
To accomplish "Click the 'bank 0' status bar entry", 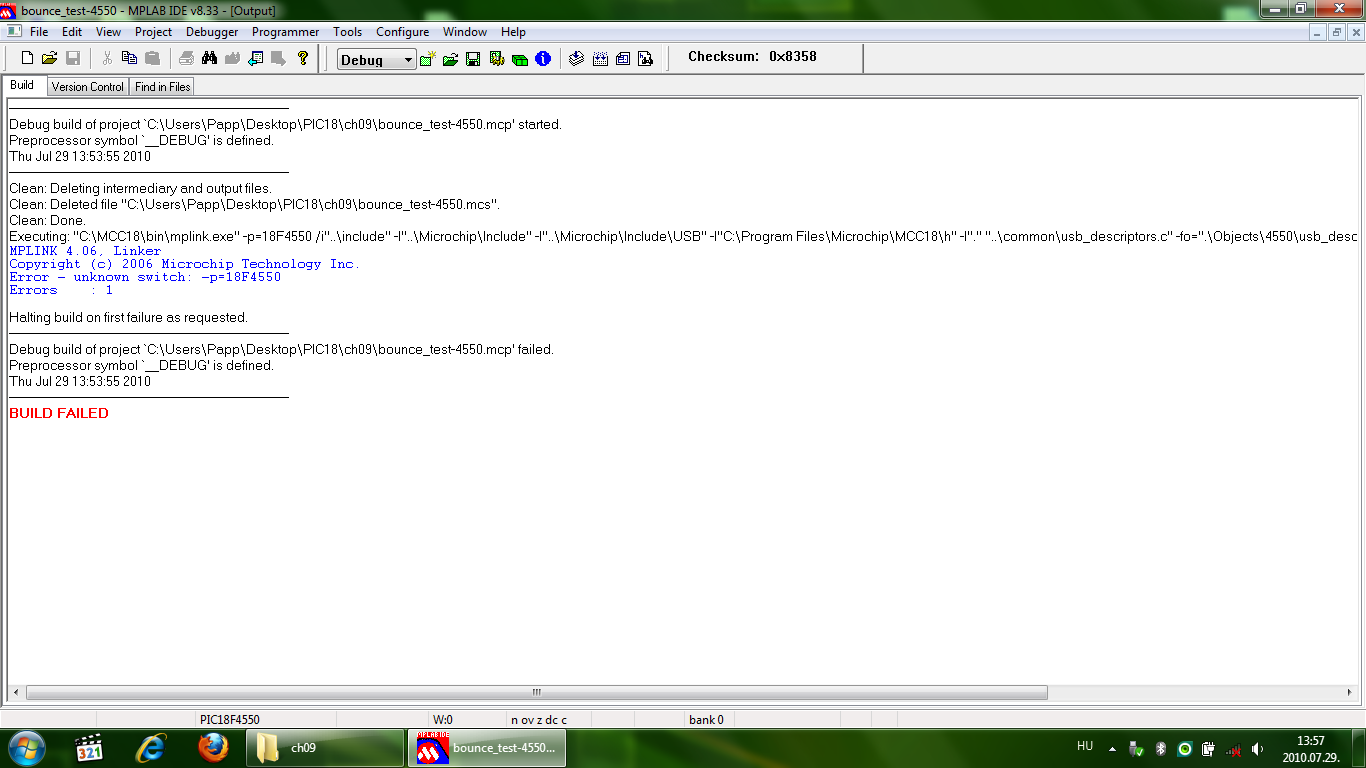I will (706, 719).
